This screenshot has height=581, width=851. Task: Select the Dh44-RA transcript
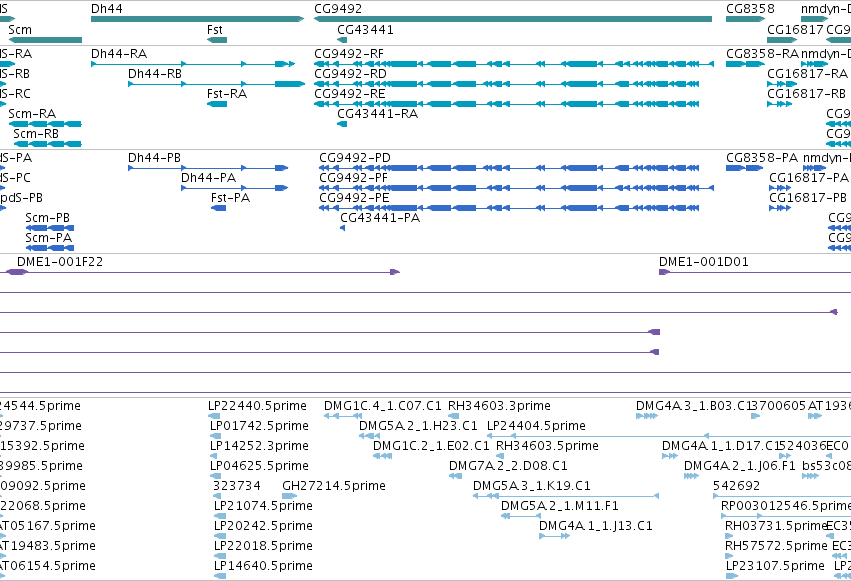point(193,65)
